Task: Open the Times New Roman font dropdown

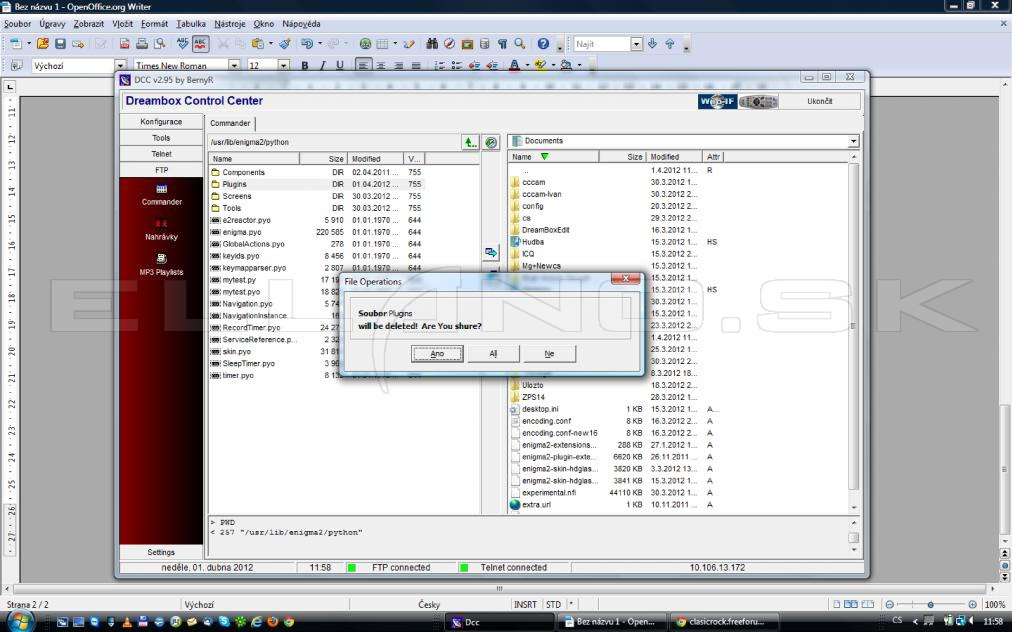Action: pos(234,65)
